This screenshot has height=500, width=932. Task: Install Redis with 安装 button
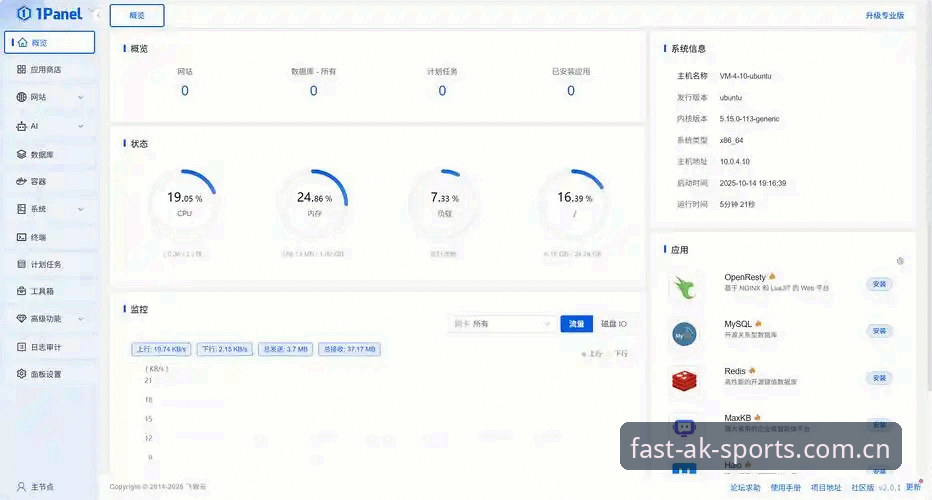[x=879, y=378]
